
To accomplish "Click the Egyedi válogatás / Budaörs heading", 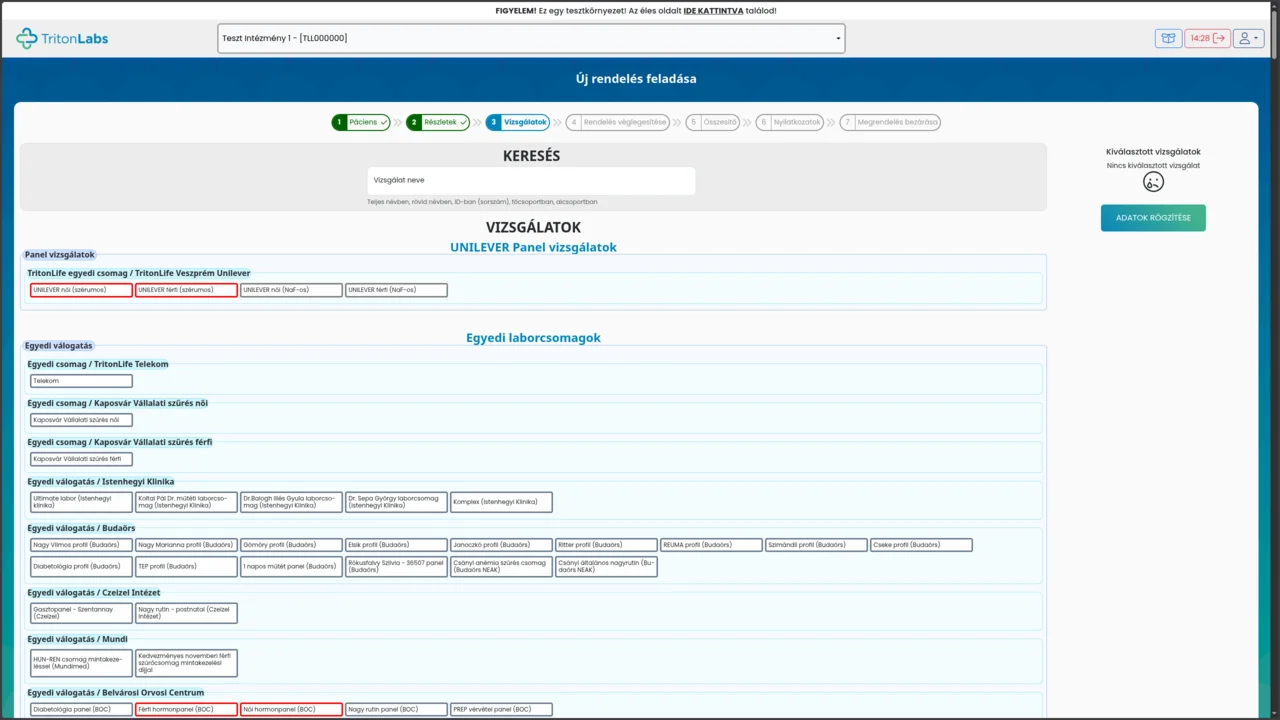I will tap(81, 528).
